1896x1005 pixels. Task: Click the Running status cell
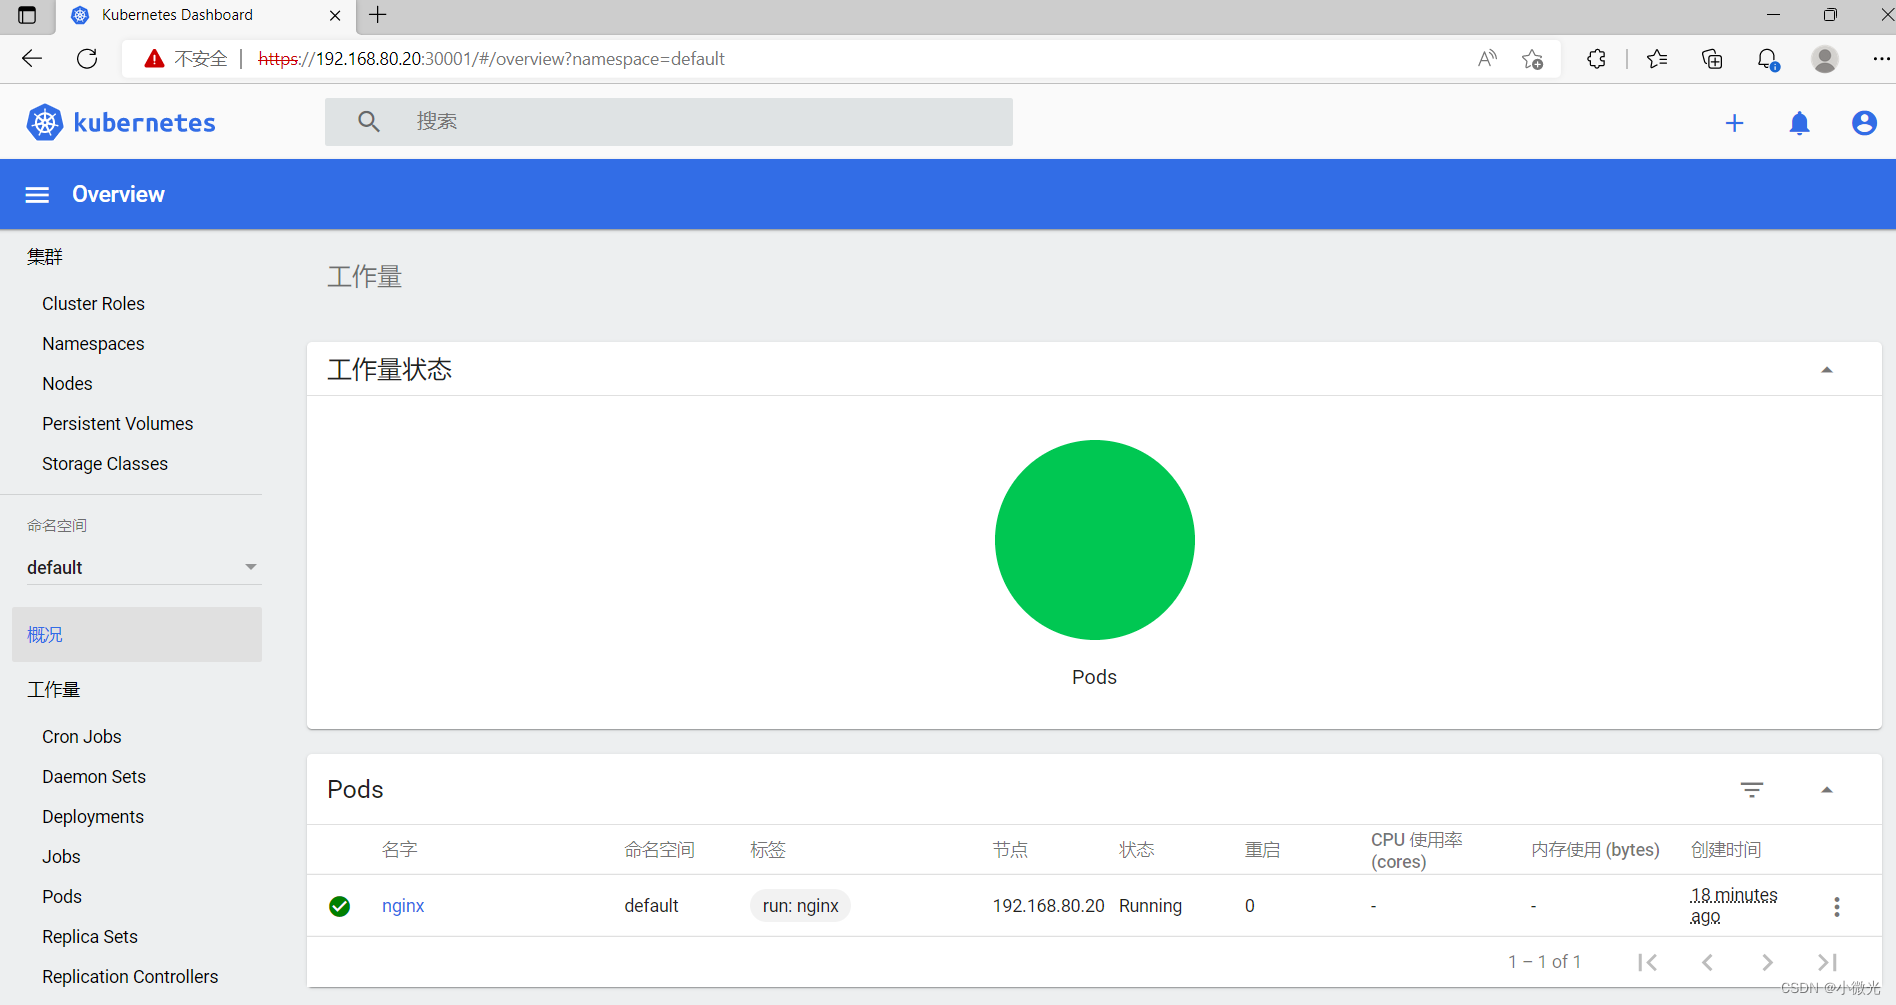click(1150, 905)
